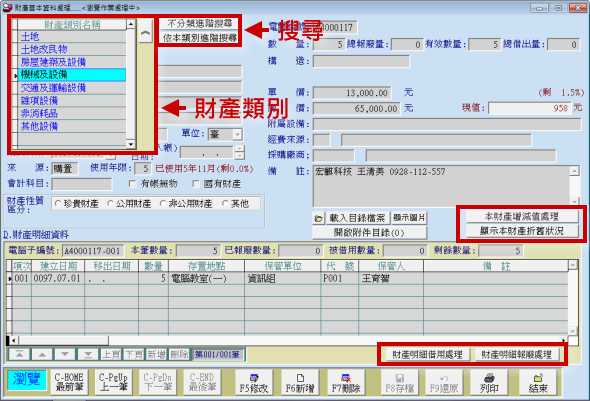Select 非消耗品 category

[72, 113]
